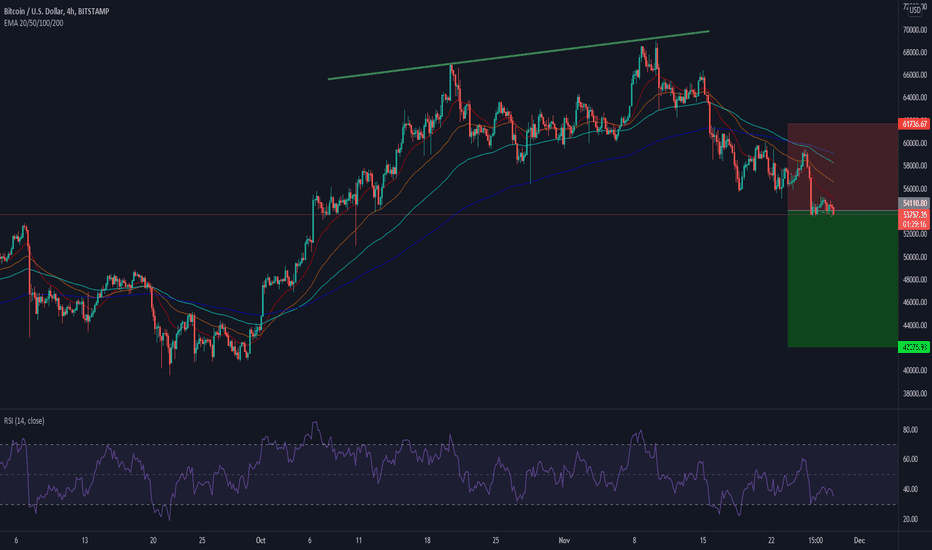Click the 70000.00 price axis label
The height and width of the screenshot is (550, 932).
click(915, 30)
